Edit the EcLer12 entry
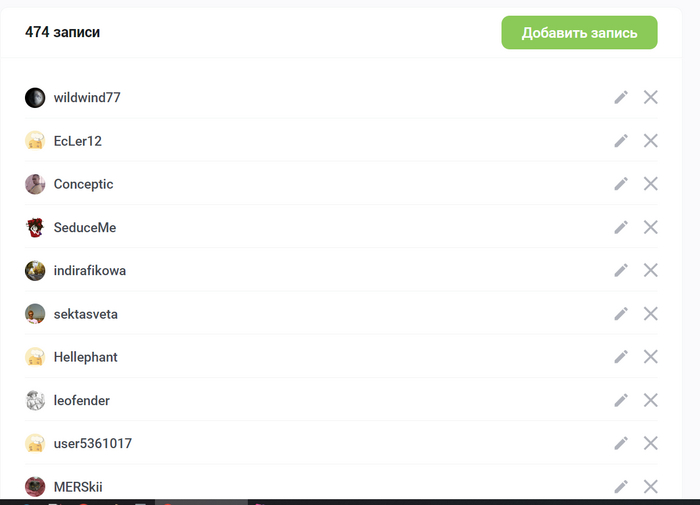 point(621,141)
